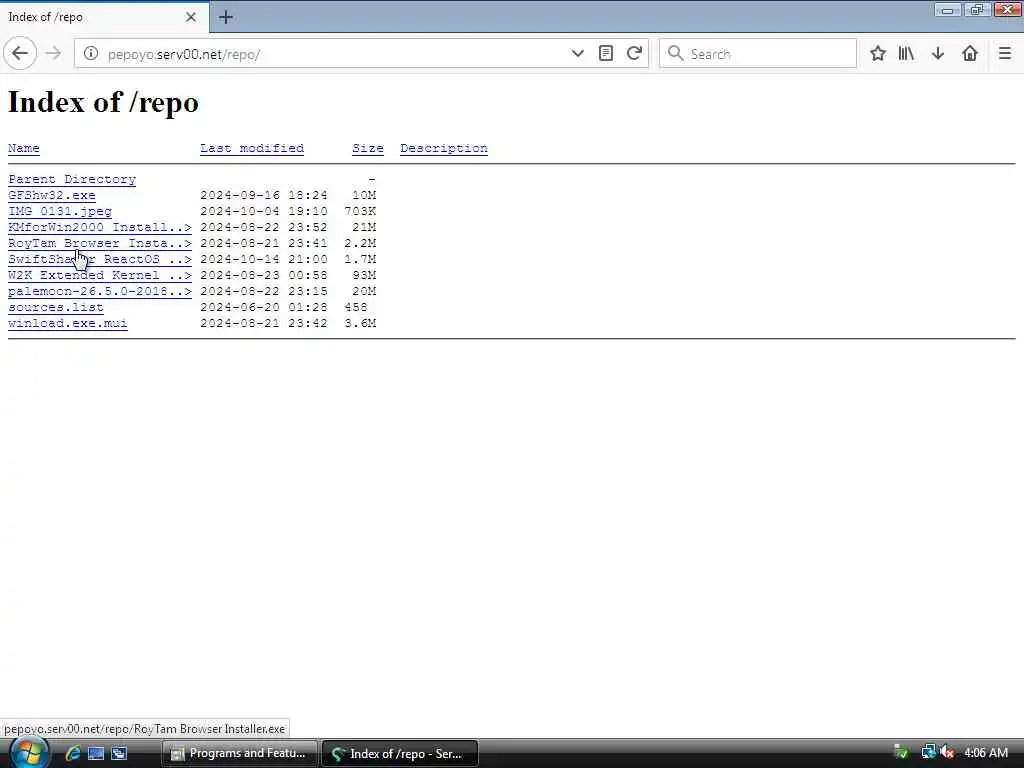The image size is (1024, 768).
Task: Go back using the browser back arrow
Action: pos(20,54)
